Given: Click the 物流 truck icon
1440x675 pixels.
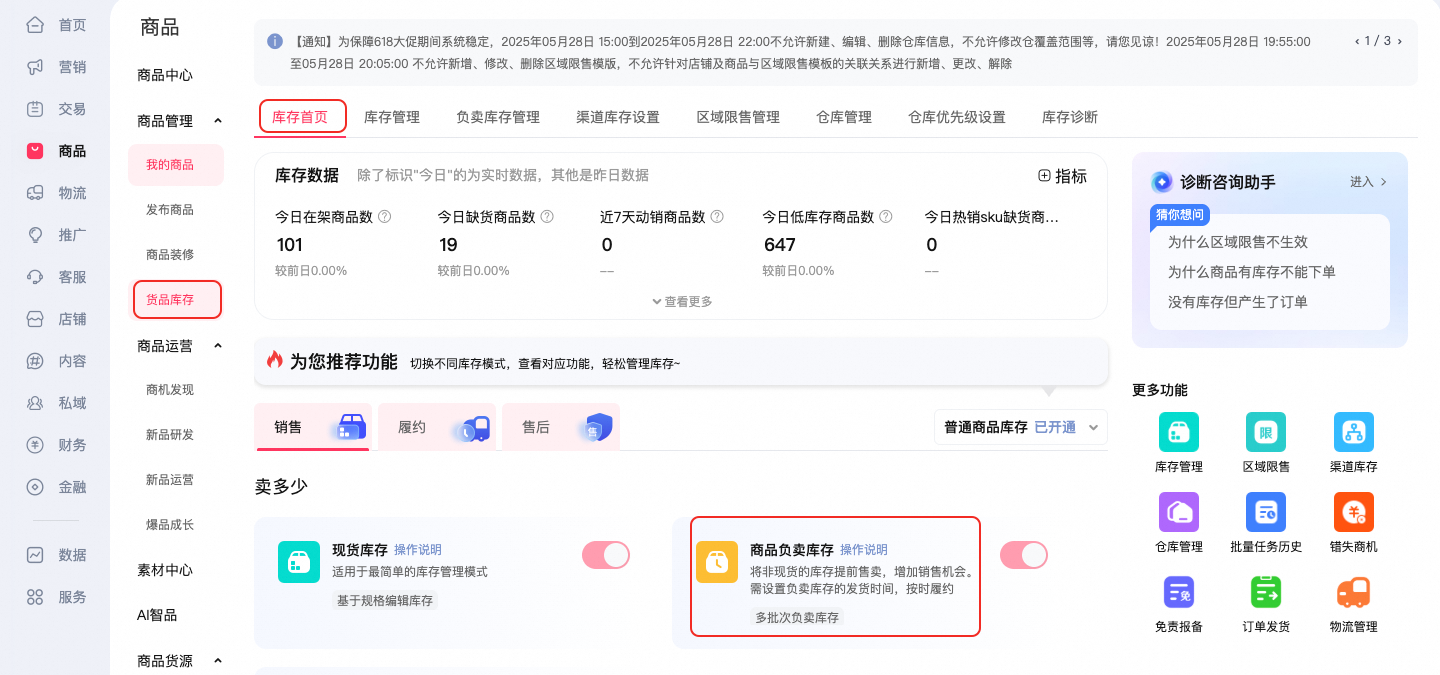Looking at the screenshot, I should (x=35, y=193).
